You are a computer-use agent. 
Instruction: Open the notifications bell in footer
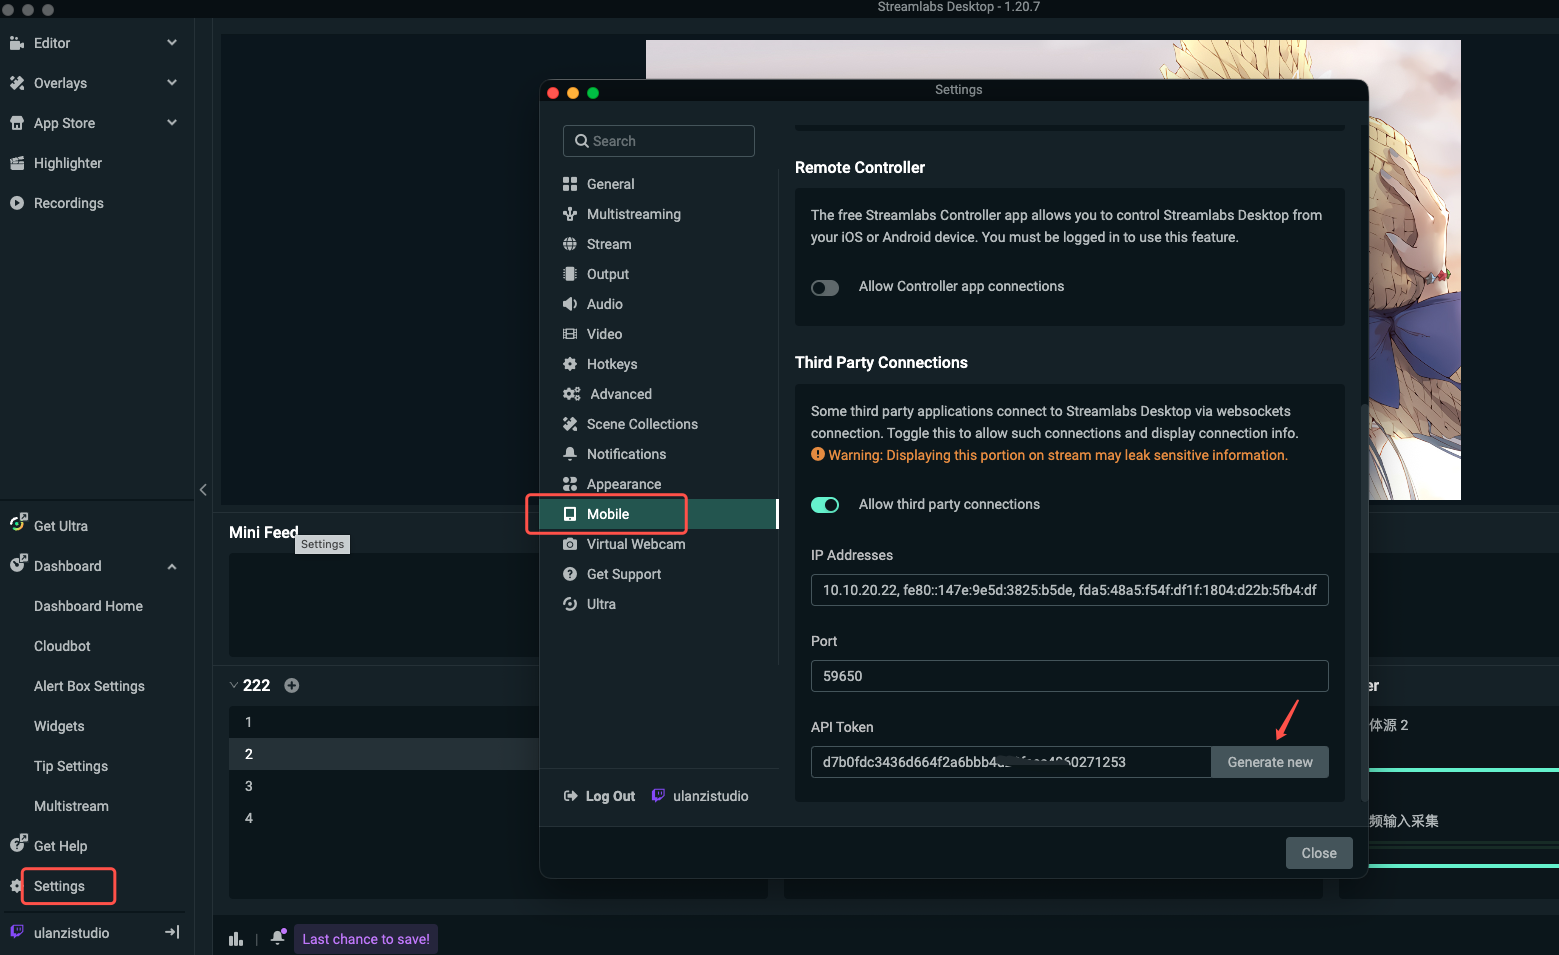click(278, 937)
